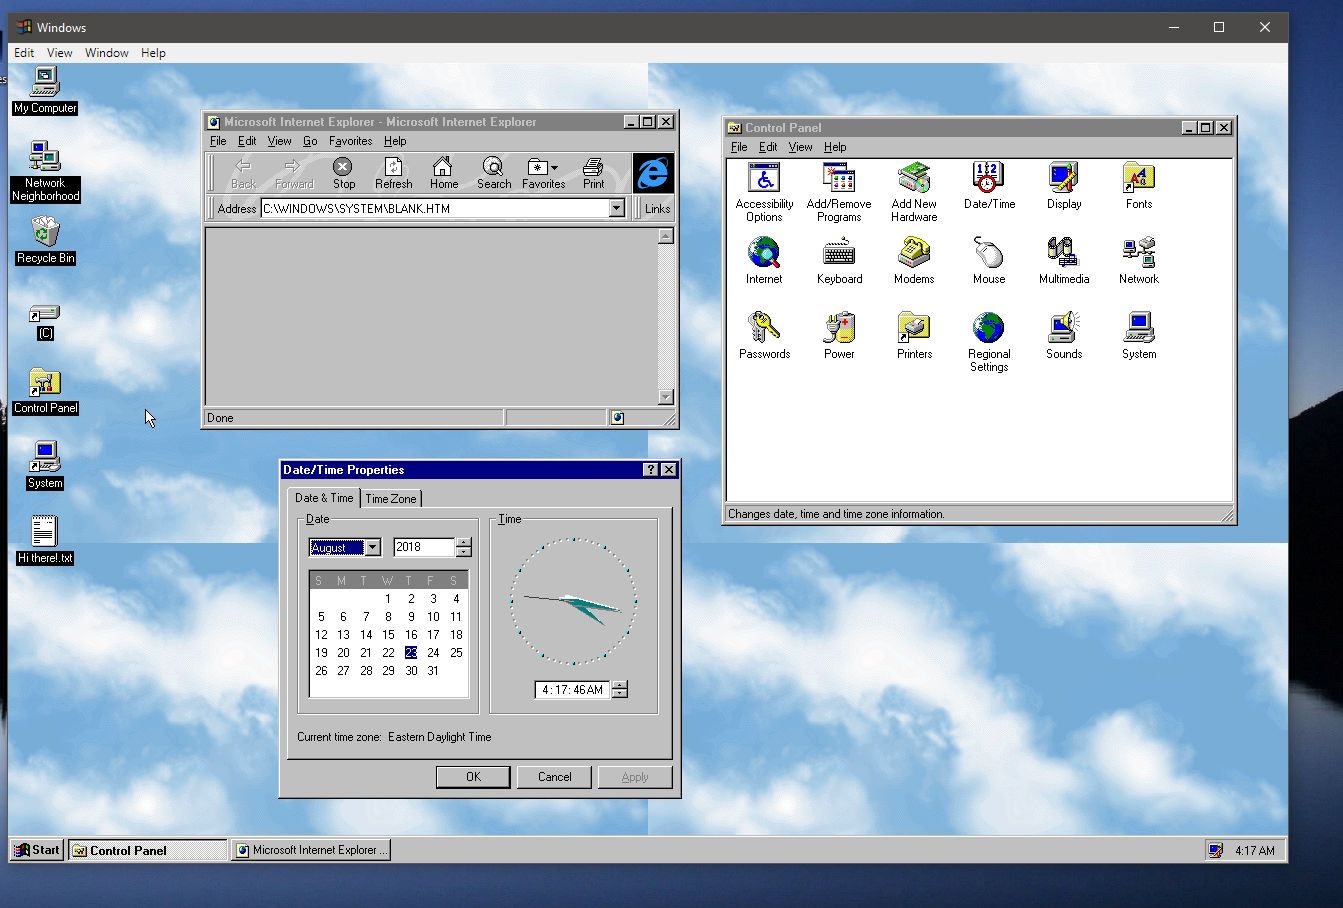The image size is (1343, 908).
Task: Click the year input field showing 2018
Action: [424, 547]
